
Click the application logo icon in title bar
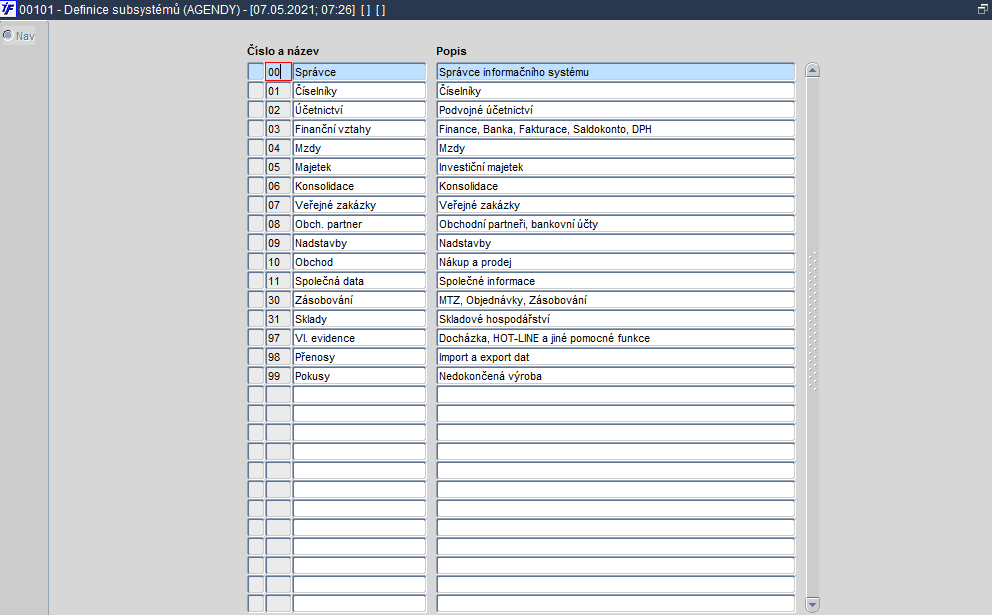click(8, 9)
